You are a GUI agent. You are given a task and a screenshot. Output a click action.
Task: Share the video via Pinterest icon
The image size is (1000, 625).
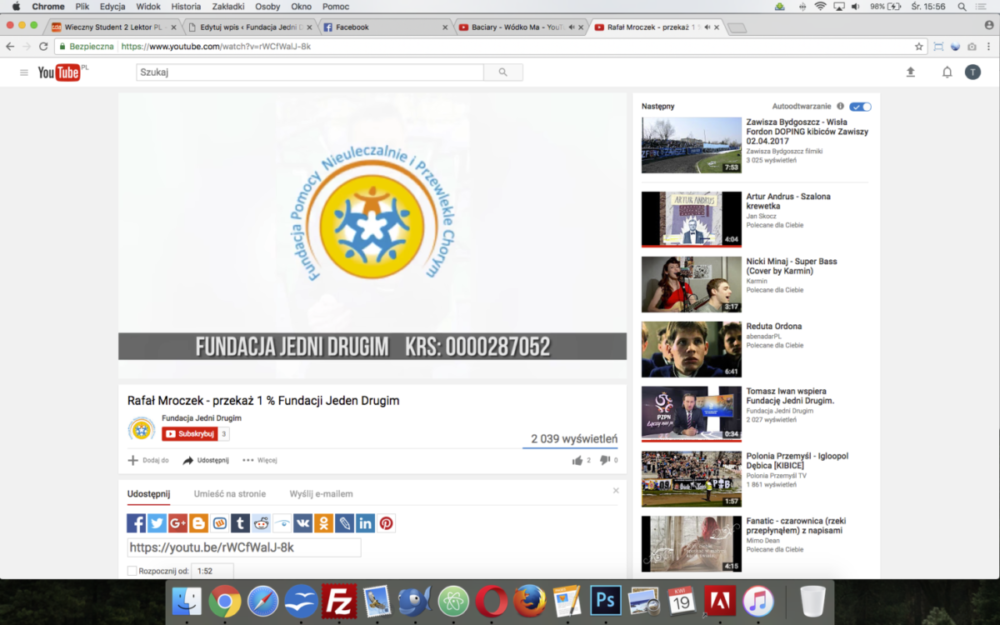click(386, 524)
